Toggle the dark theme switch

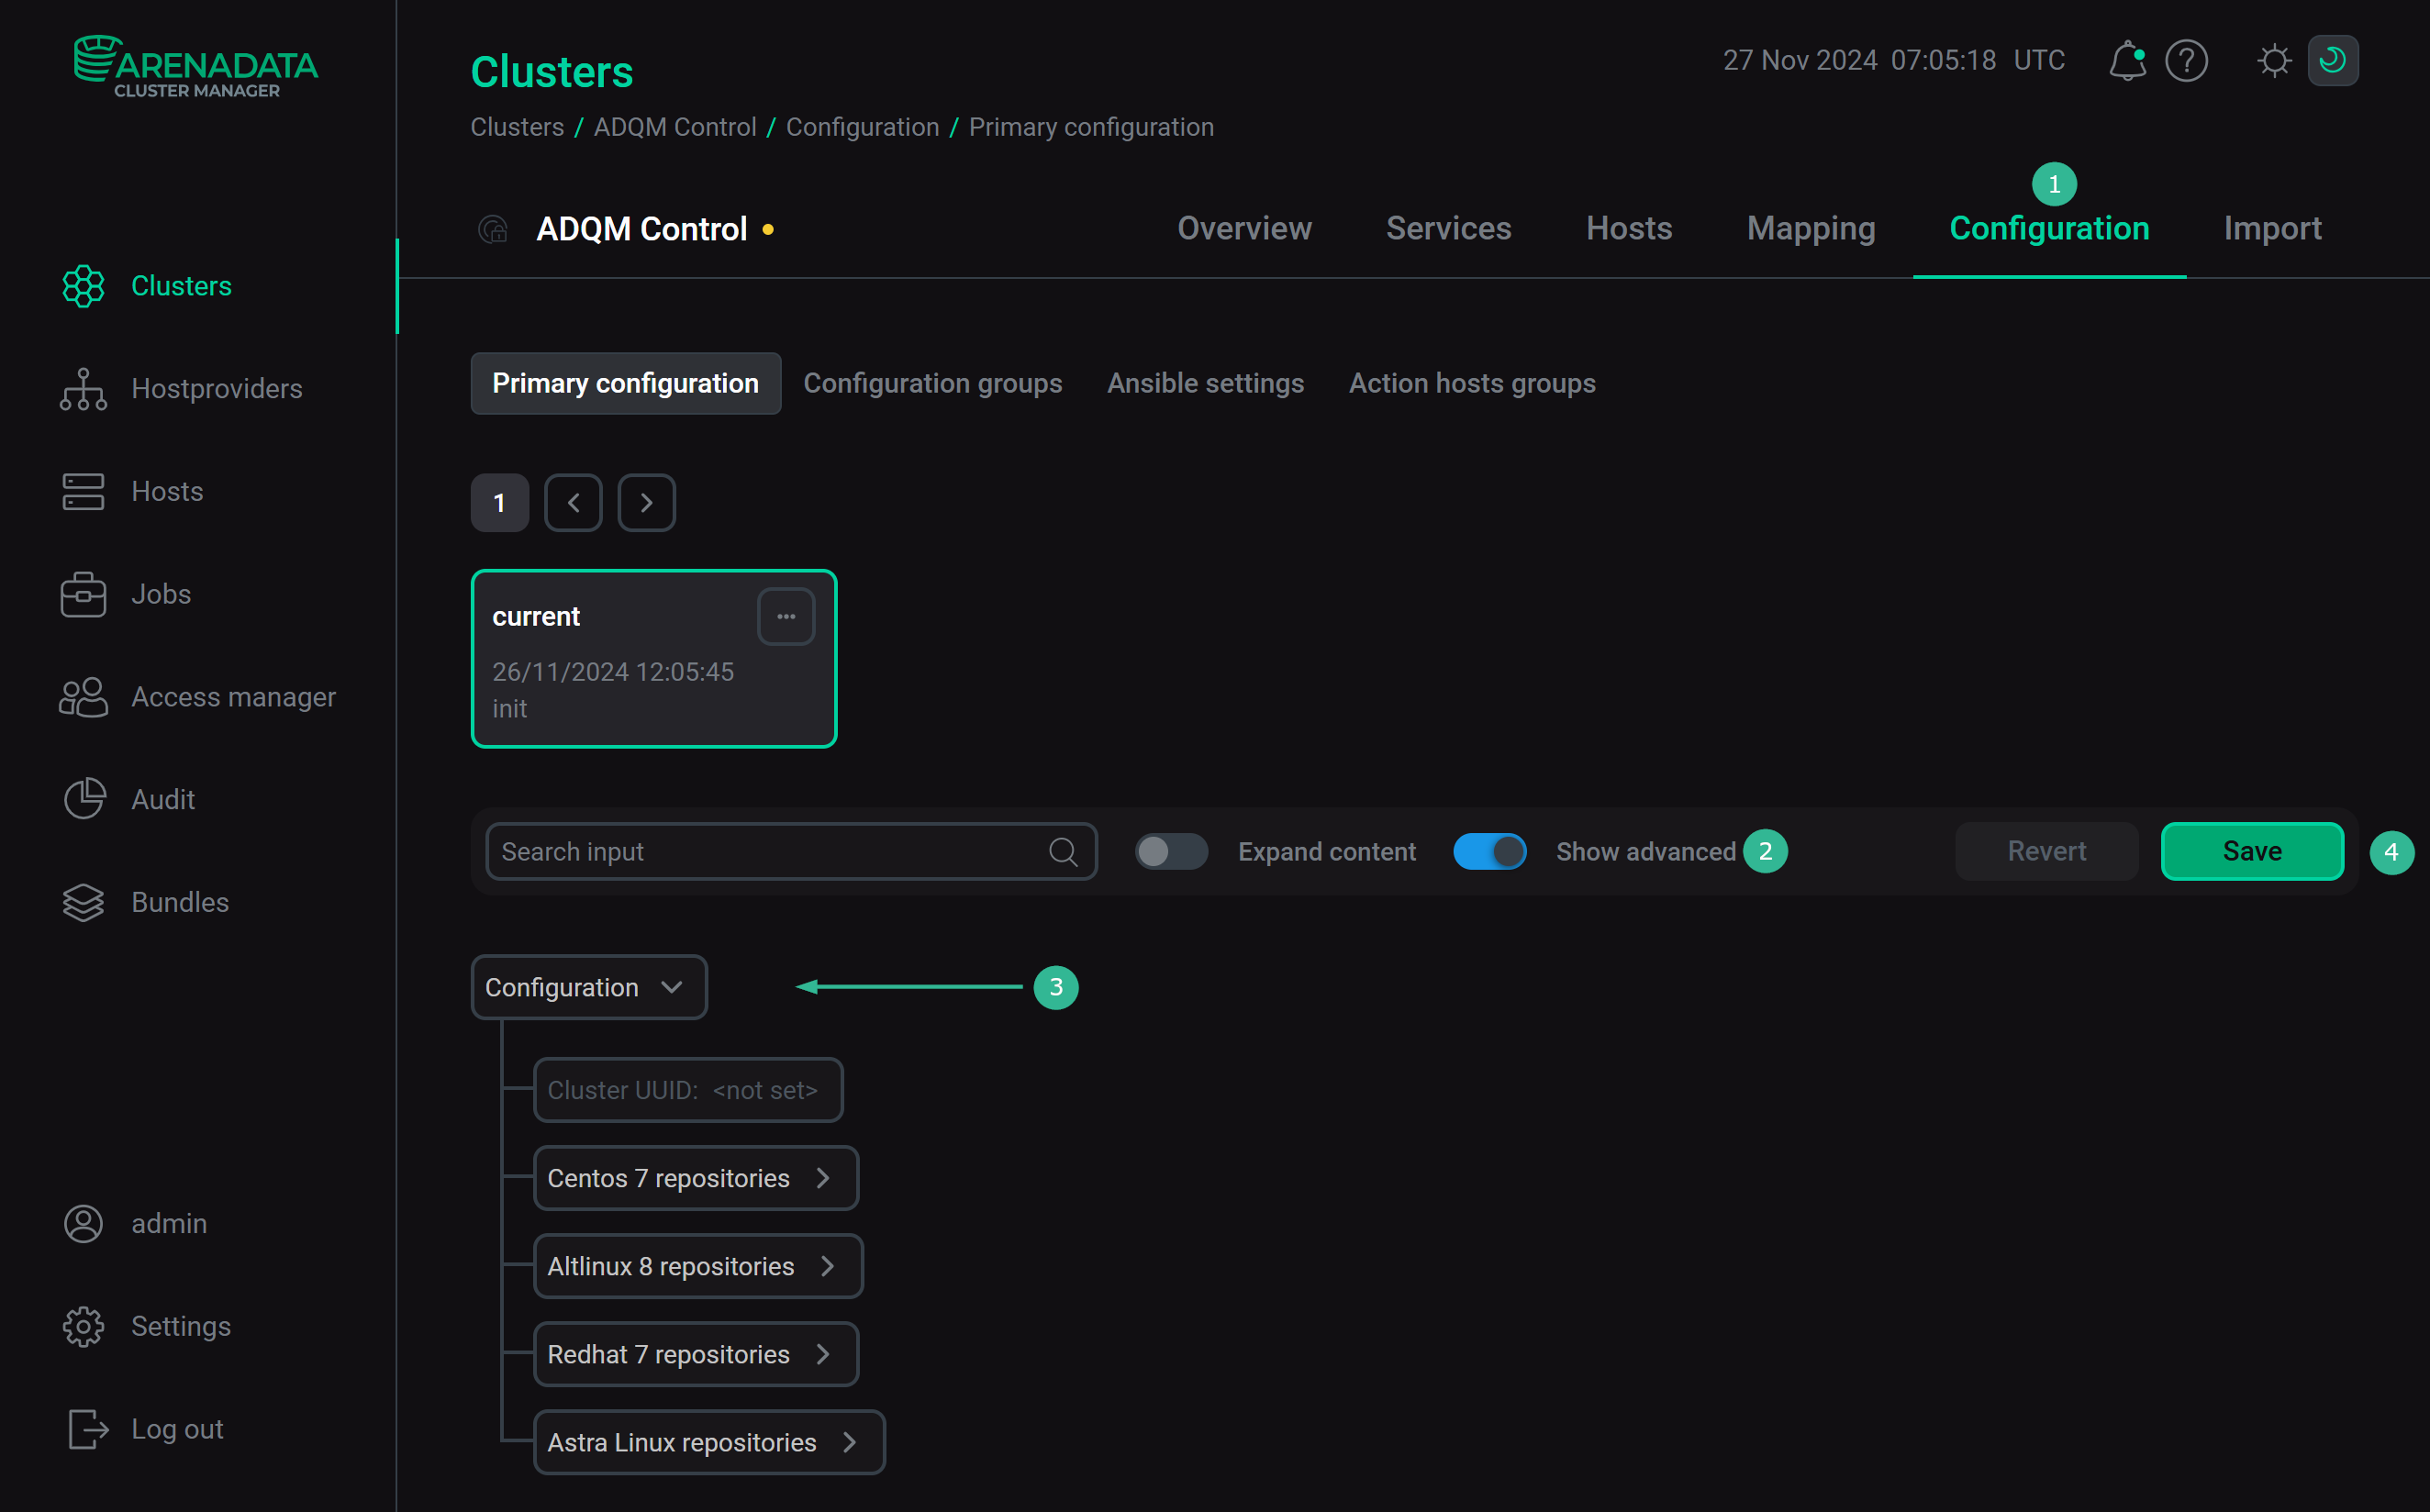tap(2332, 60)
